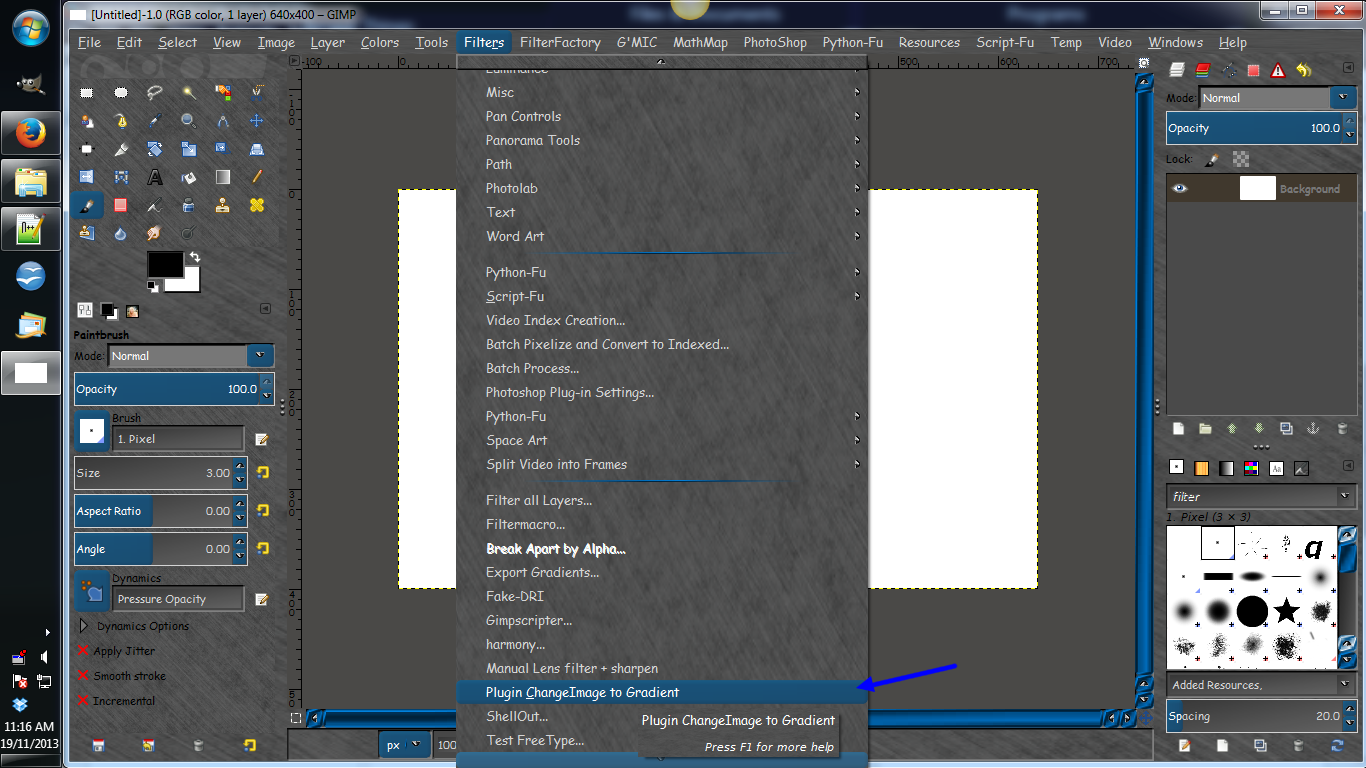Select the Rectangle Select tool
The height and width of the screenshot is (768, 1366).
click(x=87, y=93)
